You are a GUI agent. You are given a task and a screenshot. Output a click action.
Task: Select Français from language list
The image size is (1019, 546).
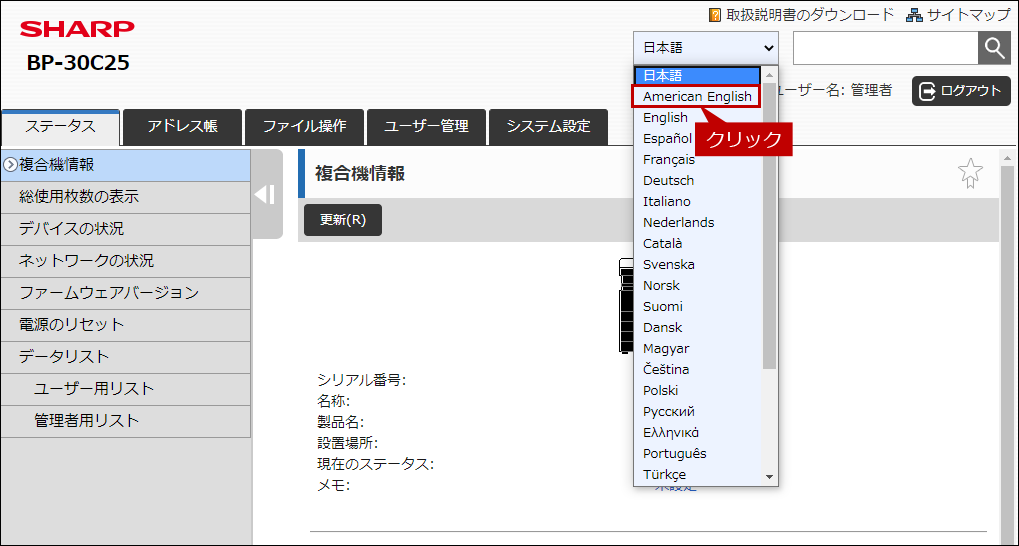coord(697,159)
